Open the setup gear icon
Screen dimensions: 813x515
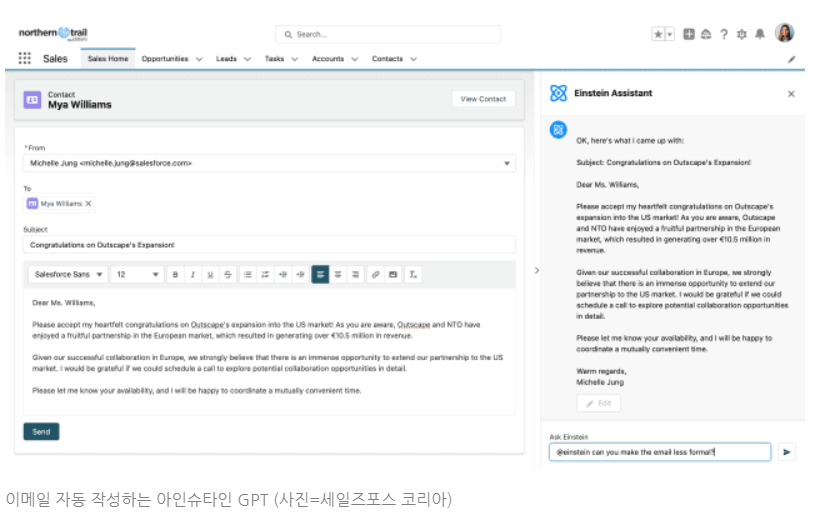742,34
